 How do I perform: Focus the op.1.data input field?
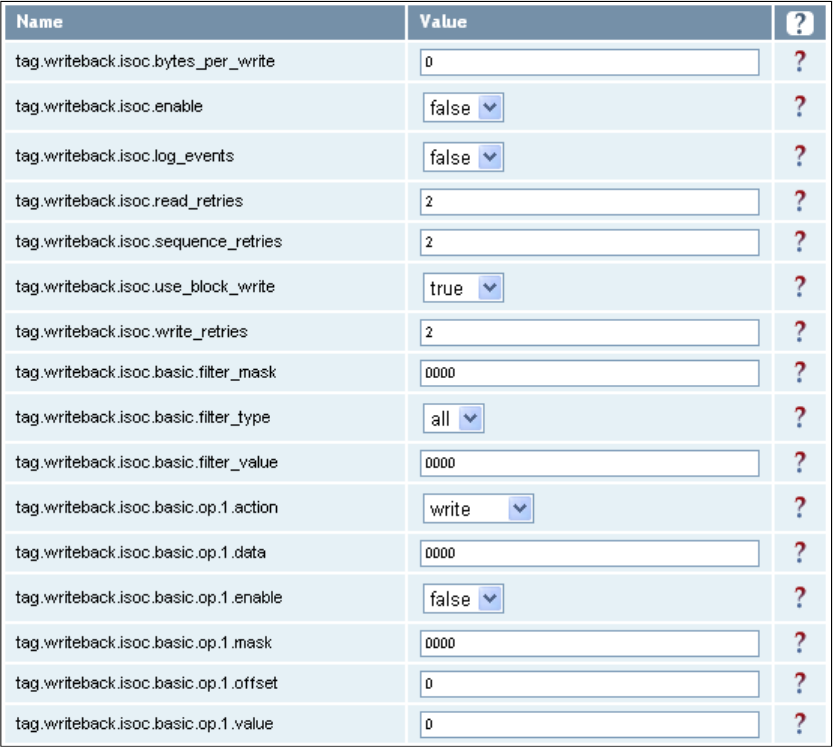point(589,553)
